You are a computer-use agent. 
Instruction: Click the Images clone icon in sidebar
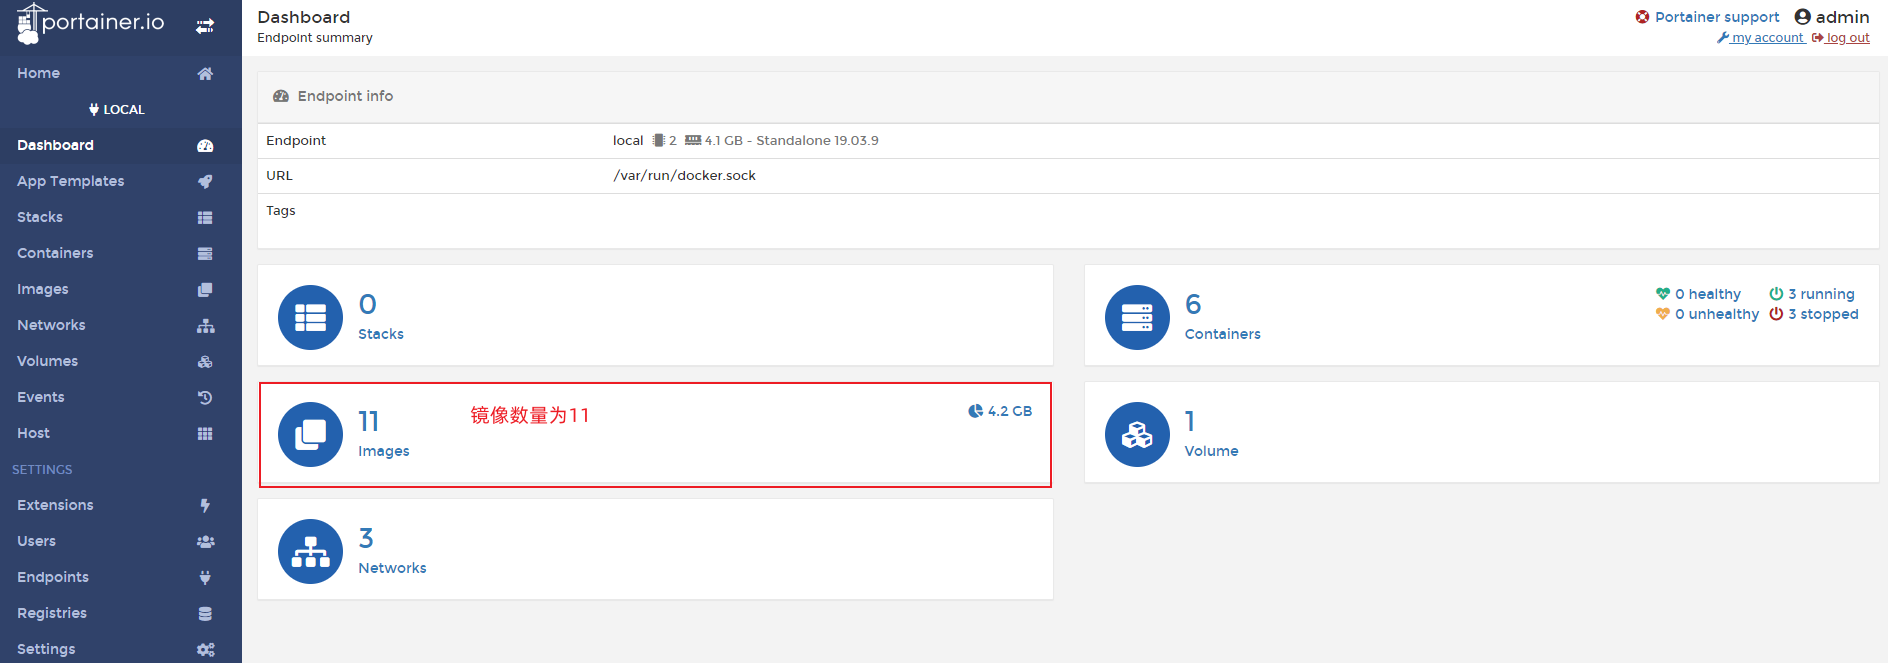pos(205,289)
